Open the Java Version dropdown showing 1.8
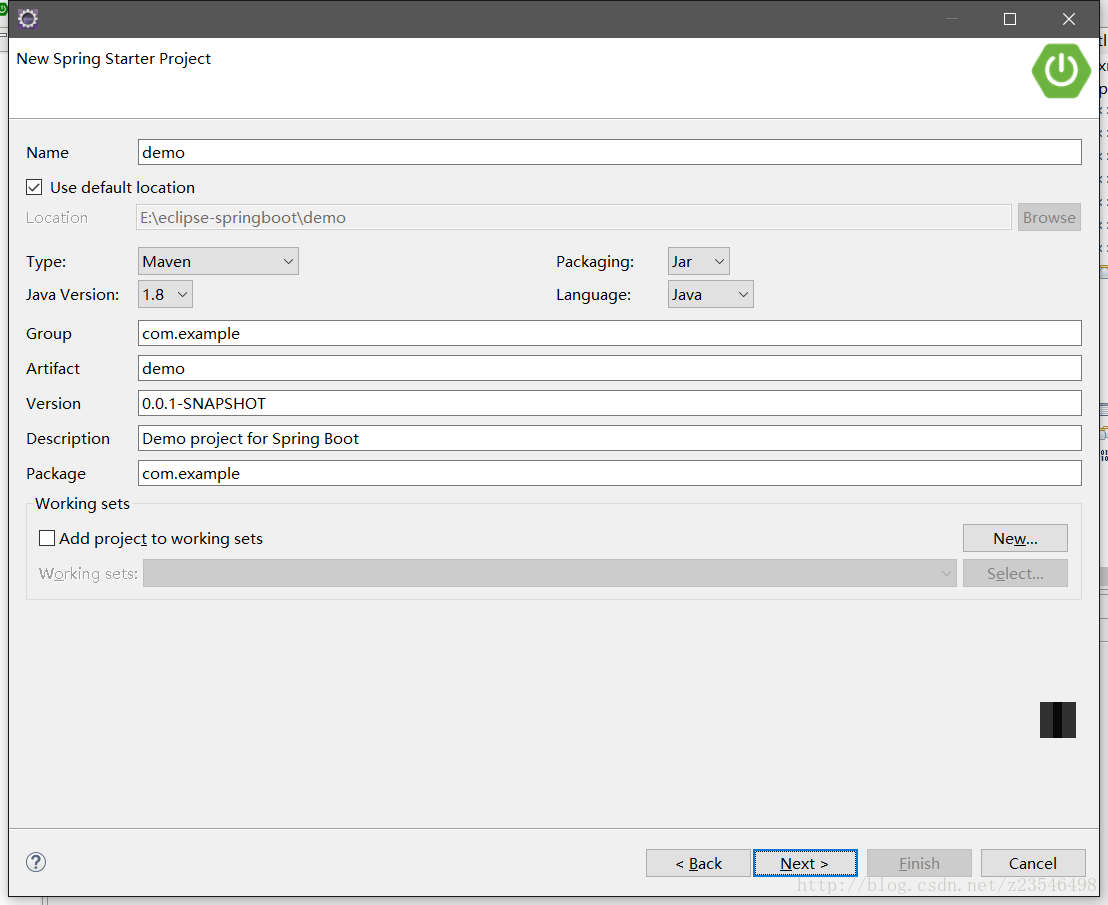The height and width of the screenshot is (905, 1108). (165, 295)
